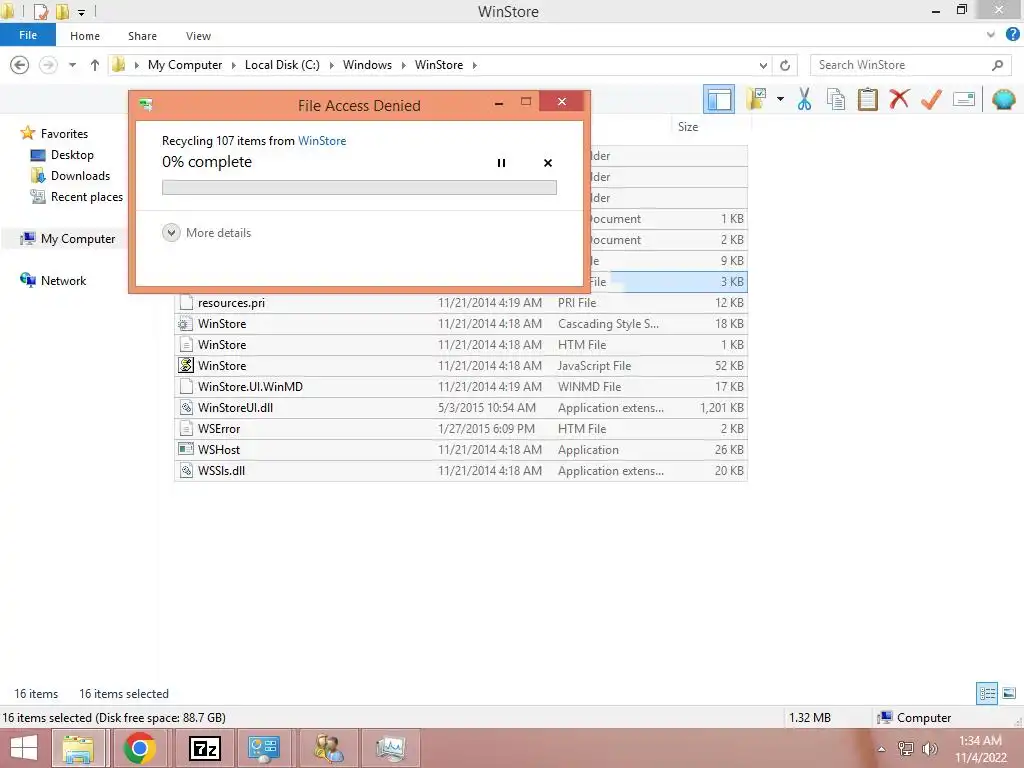Expand the arrow after WinStore breadcrumb

474,65
